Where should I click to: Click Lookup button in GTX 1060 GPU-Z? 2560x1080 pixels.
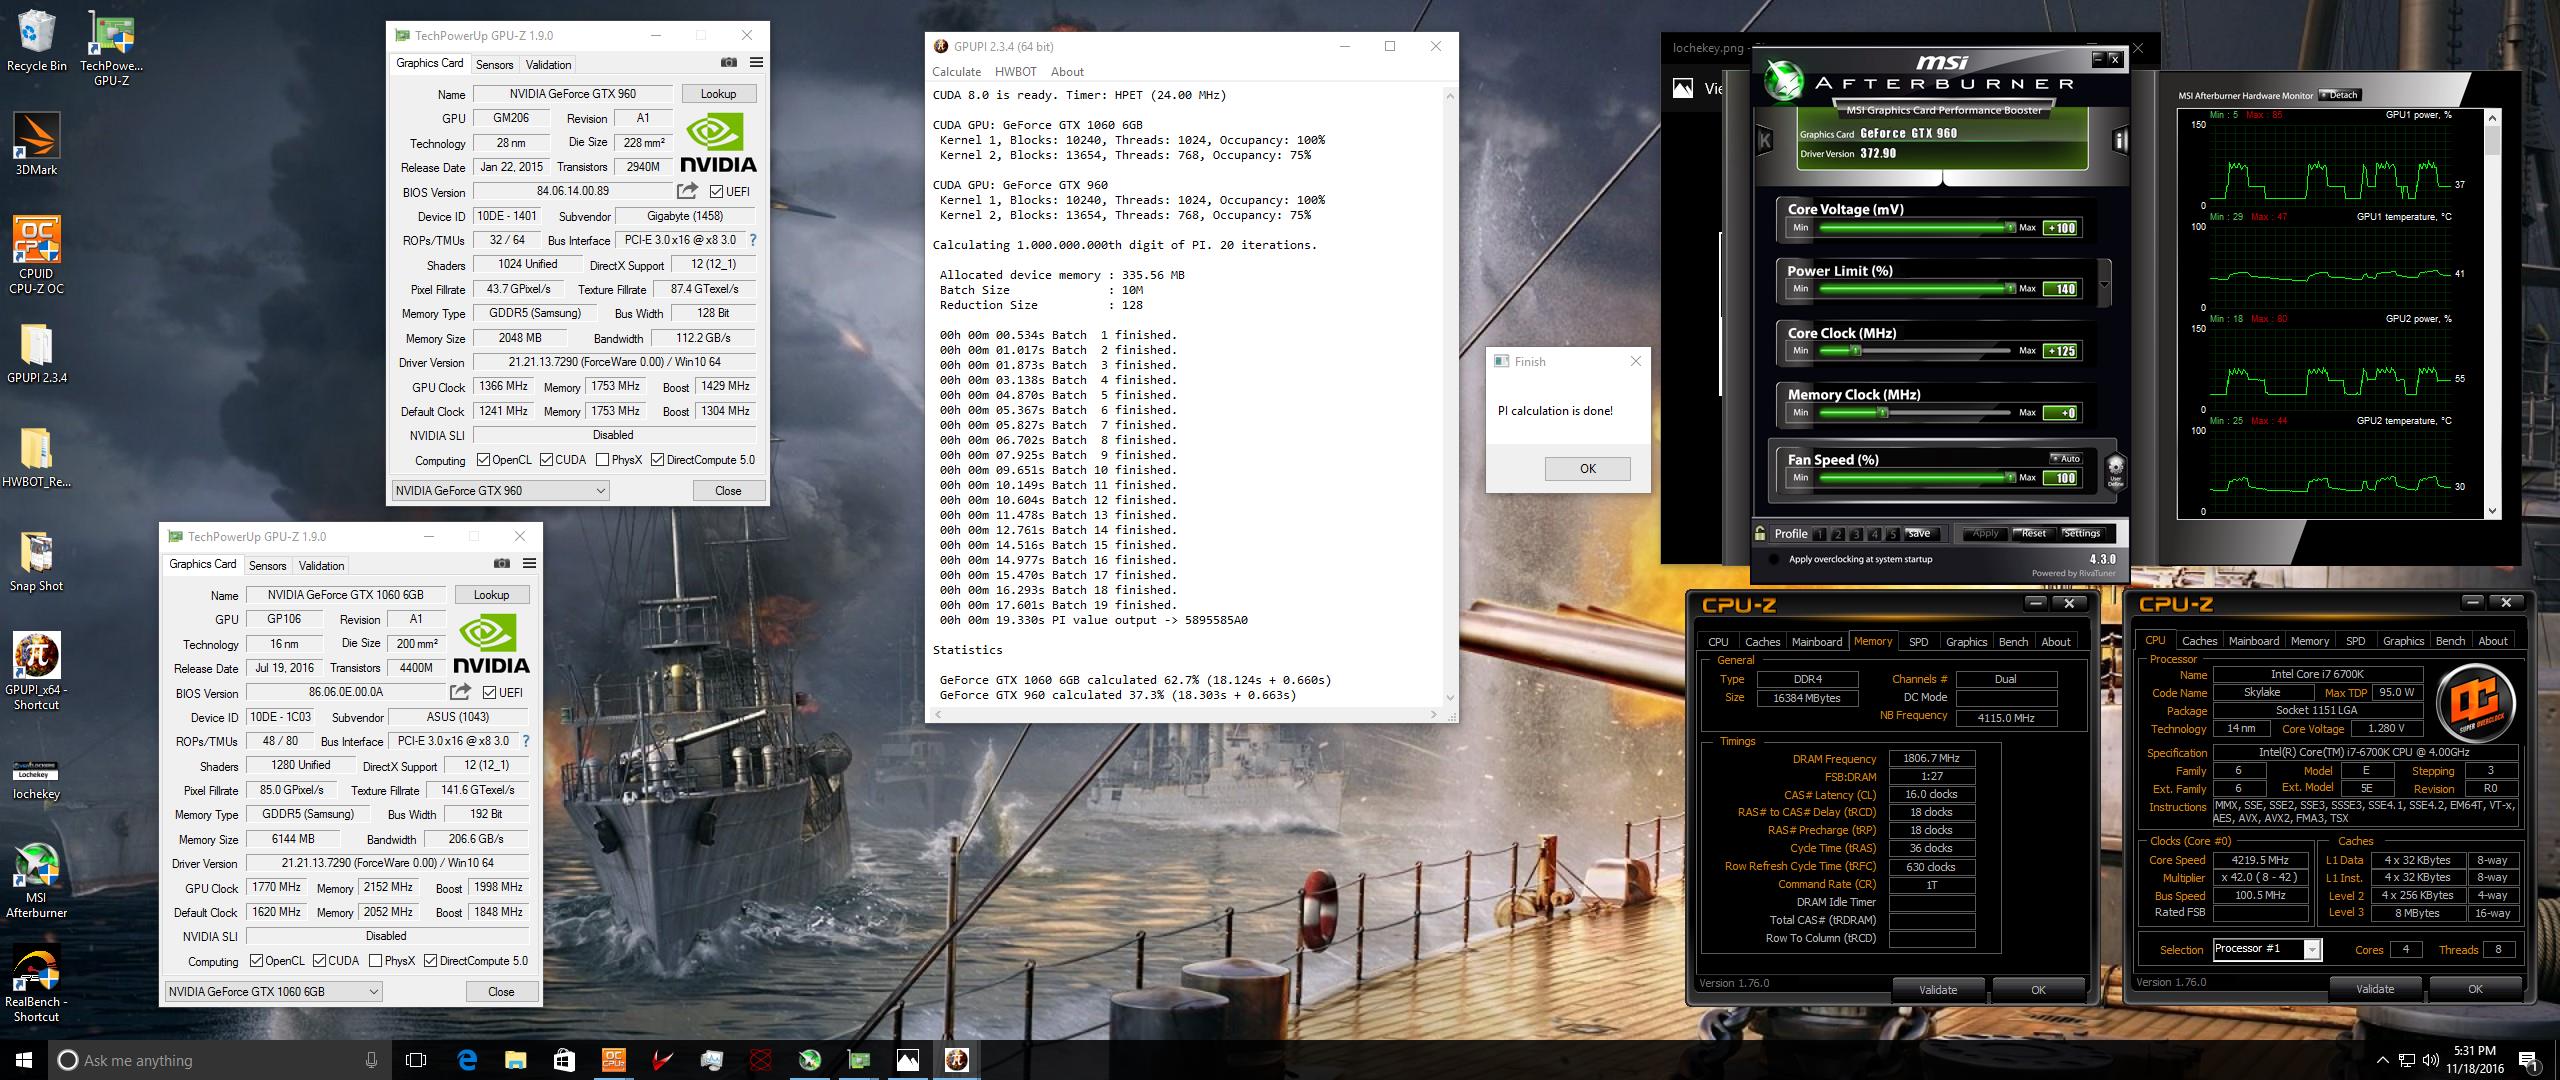[491, 595]
